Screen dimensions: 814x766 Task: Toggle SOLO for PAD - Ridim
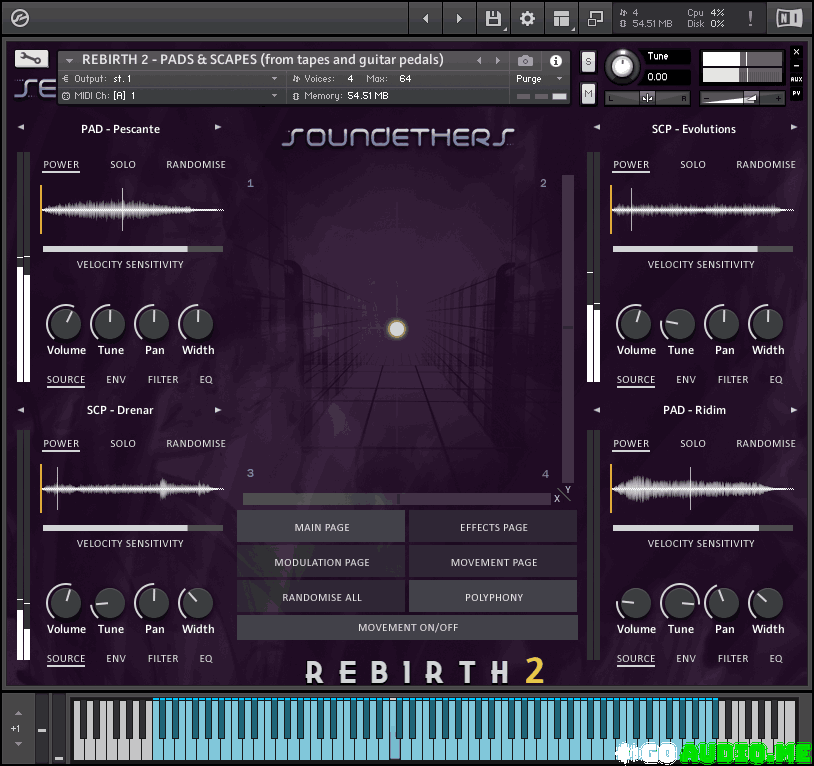coord(693,444)
